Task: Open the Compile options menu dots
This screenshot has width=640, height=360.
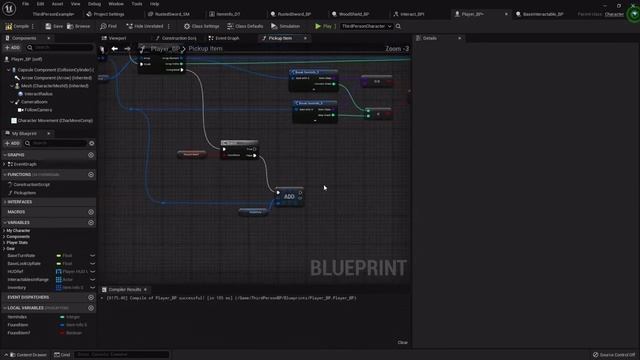Action: click(33, 26)
